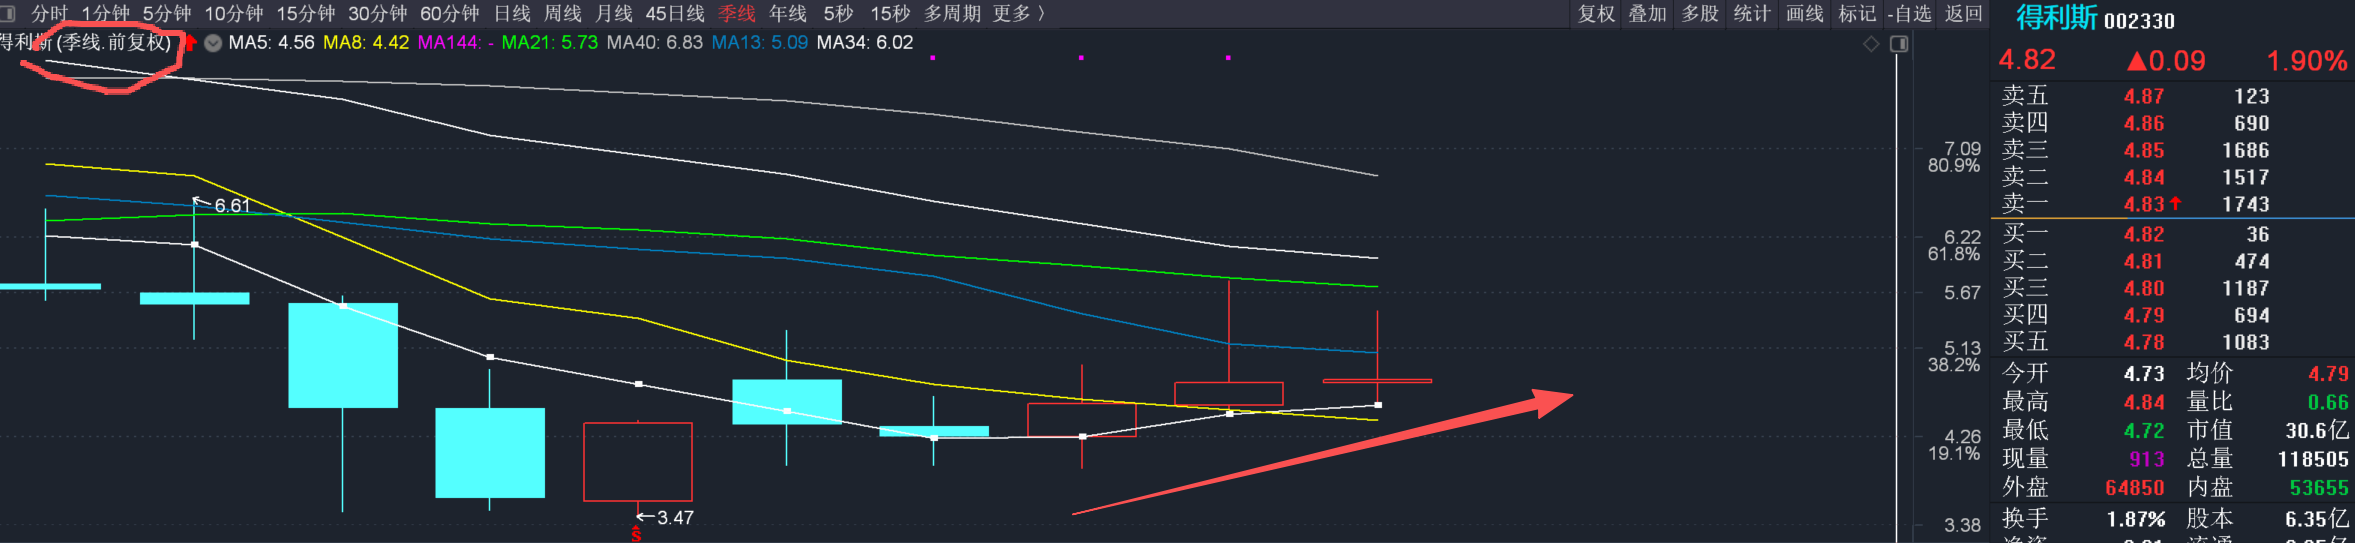Click the panel layout icon before 分时
Viewport: 2355px width, 543px height.
tap(8, 13)
